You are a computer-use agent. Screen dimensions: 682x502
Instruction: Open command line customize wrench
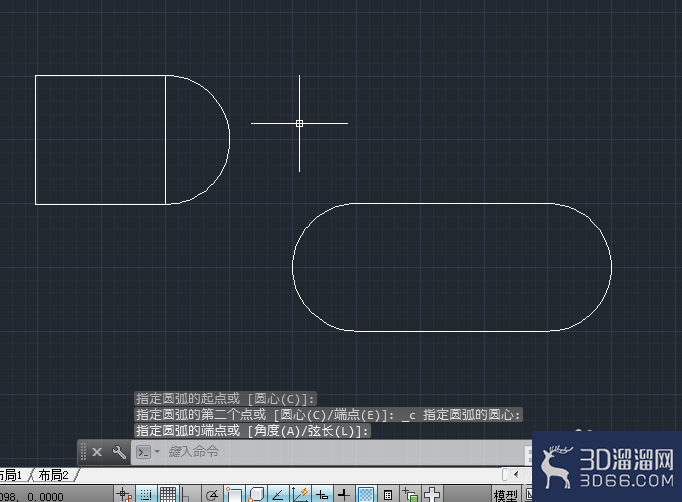(x=119, y=452)
